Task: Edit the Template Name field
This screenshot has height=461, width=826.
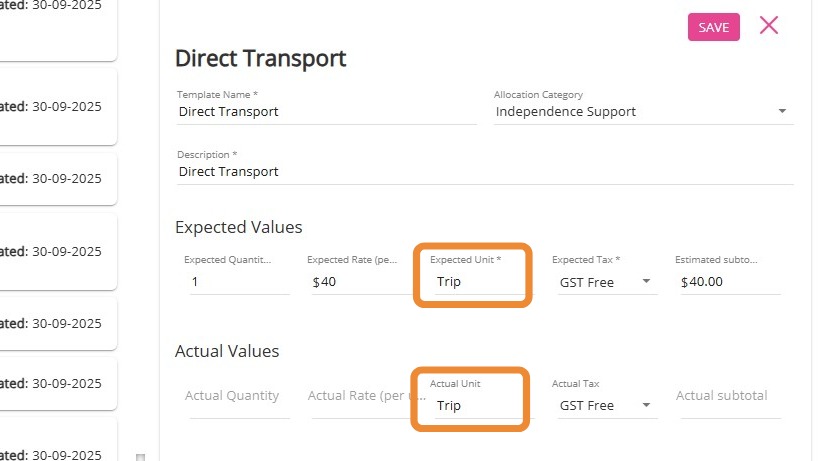Action: (312, 112)
